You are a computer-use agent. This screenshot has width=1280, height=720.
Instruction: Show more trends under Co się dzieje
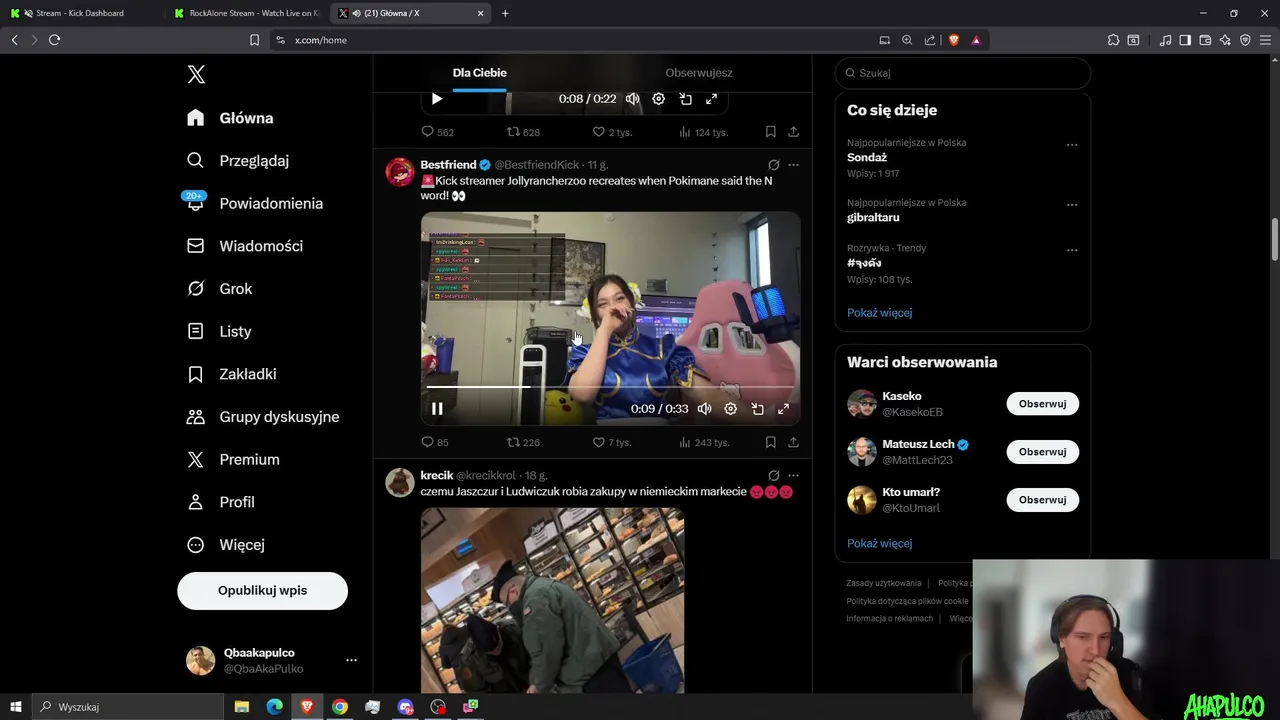[x=879, y=313]
